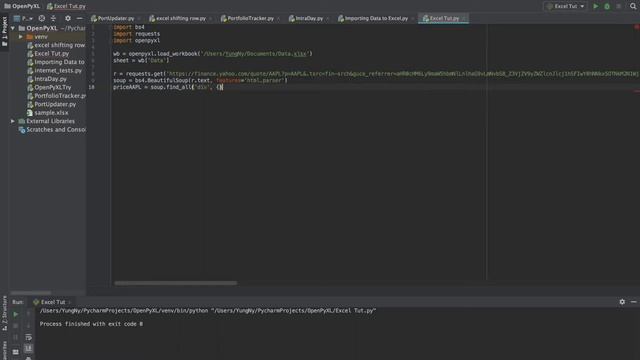
Task: Select Excel Tut.py in the project tree
Action: 48,53
